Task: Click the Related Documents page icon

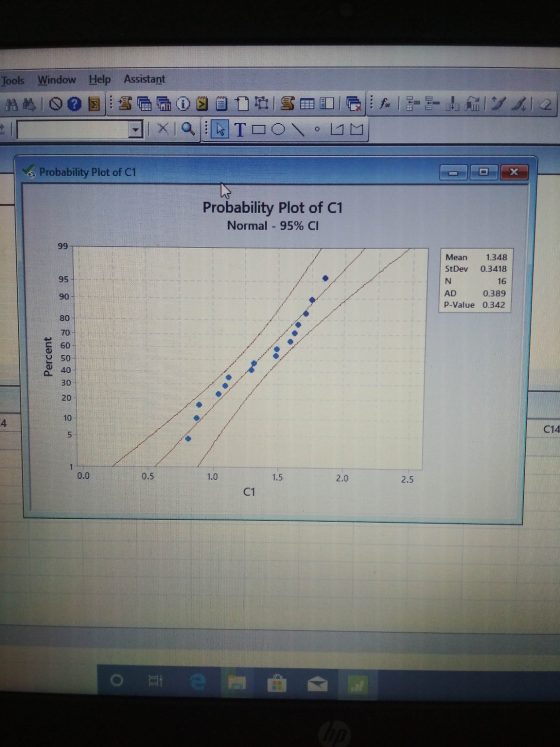Action: pyautogui.click(x=242, y=103)
